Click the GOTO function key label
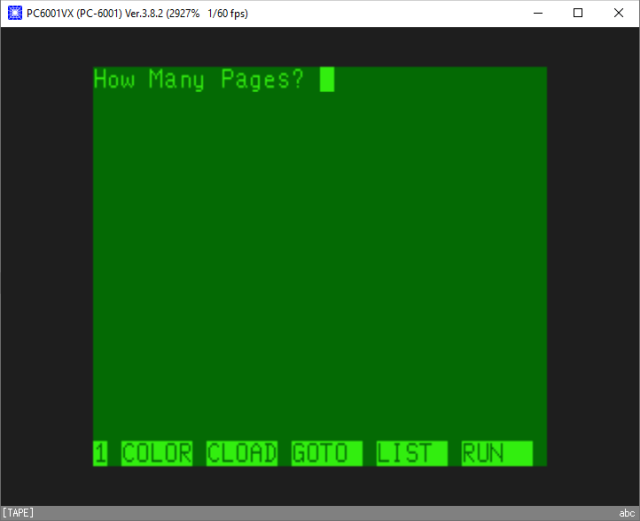This screenshot has width=640, height=521. pos(327,453)
